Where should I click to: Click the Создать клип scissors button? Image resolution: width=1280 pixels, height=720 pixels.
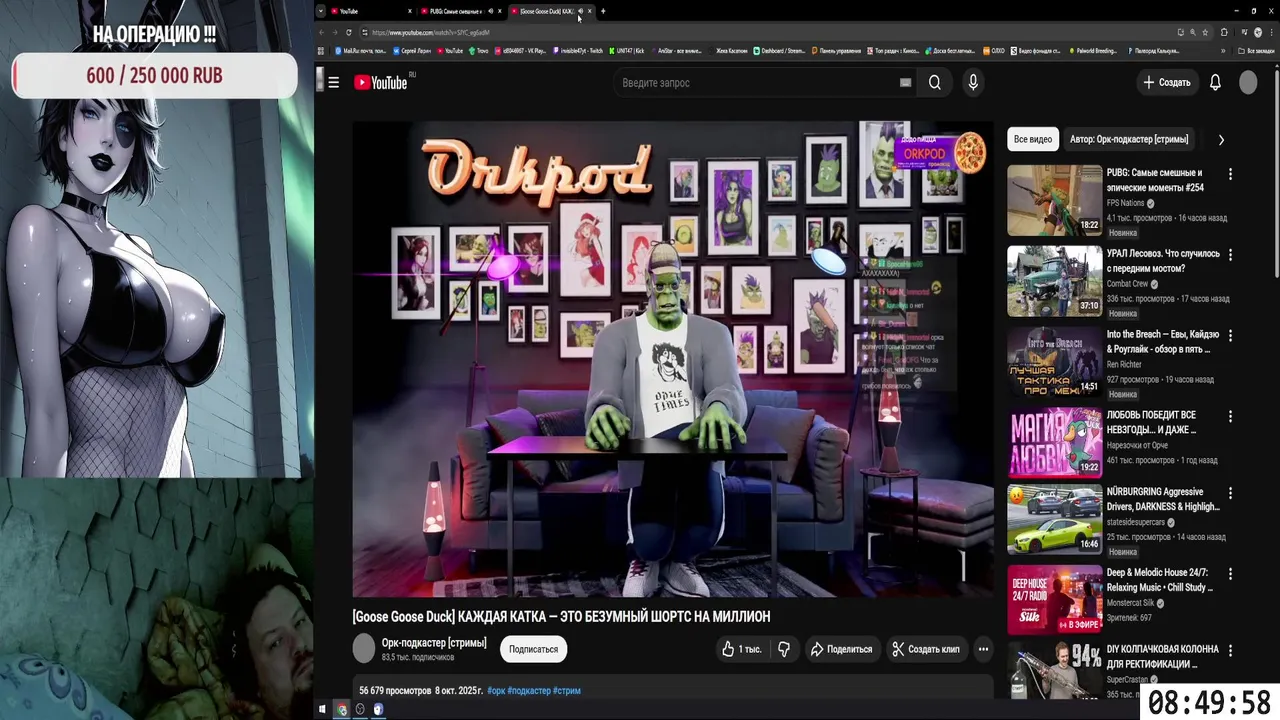926,649
